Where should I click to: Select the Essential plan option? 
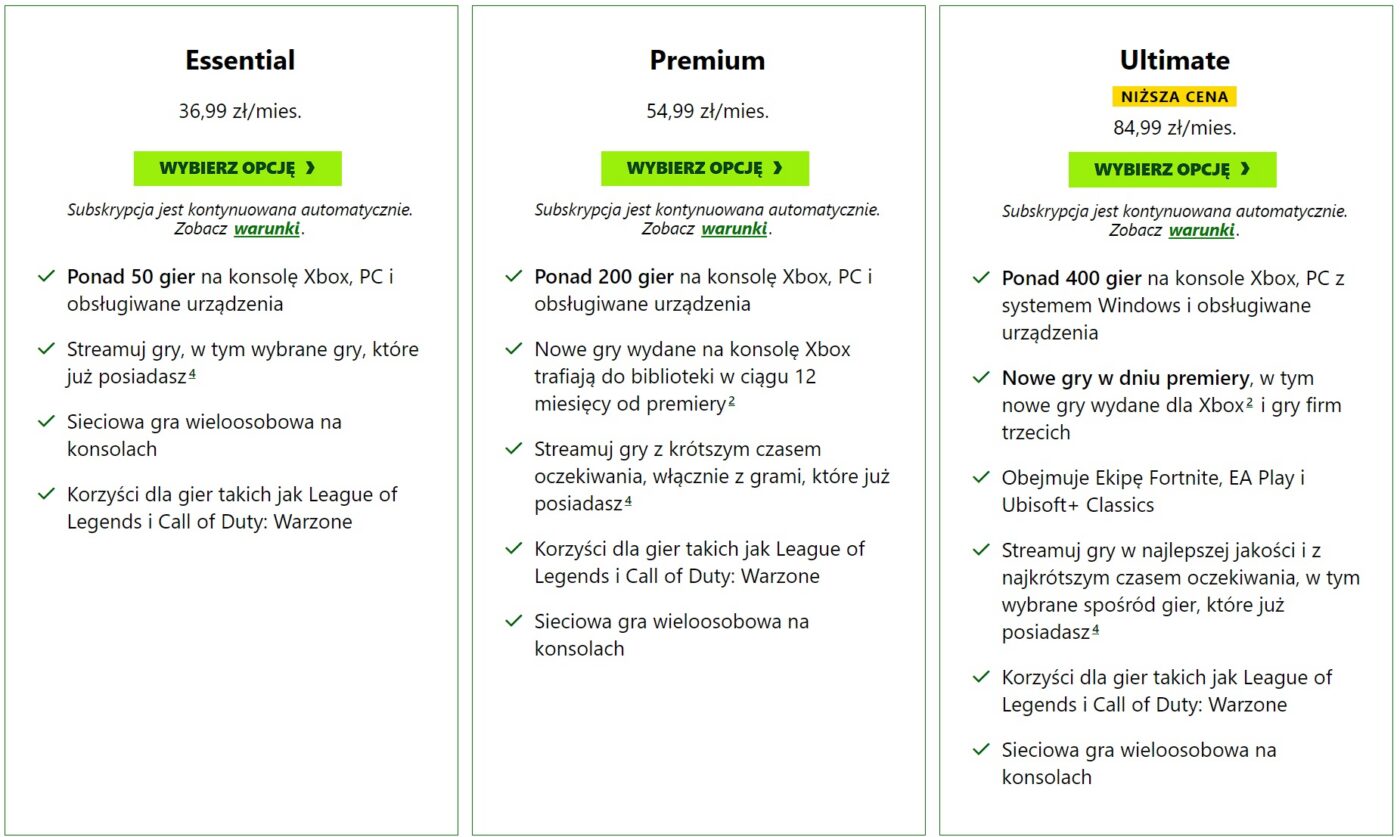(238, 168)
